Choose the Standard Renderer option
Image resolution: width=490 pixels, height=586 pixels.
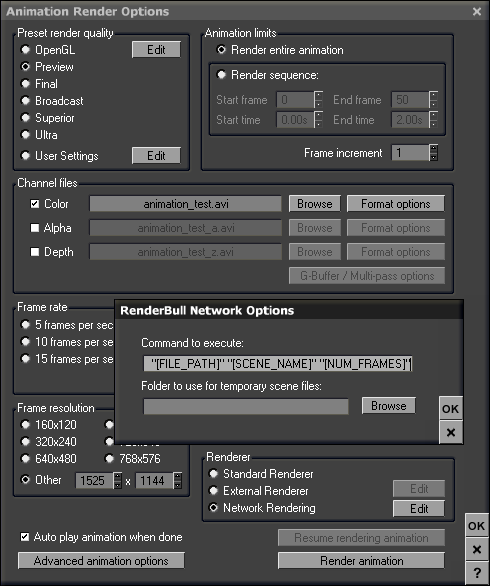pos(213,474)
